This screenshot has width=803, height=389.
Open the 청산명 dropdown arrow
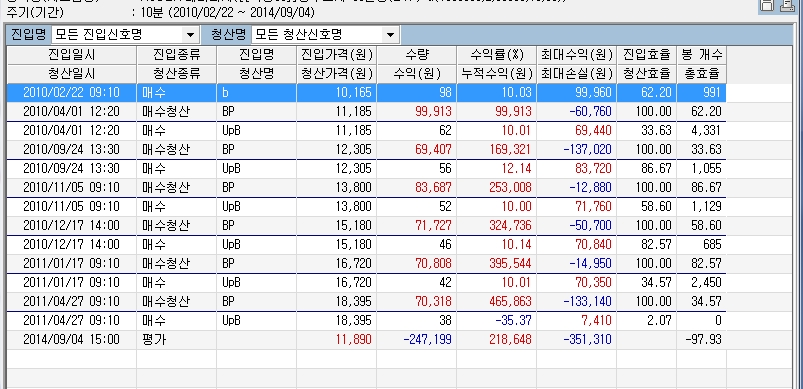[x=390, y=35]
